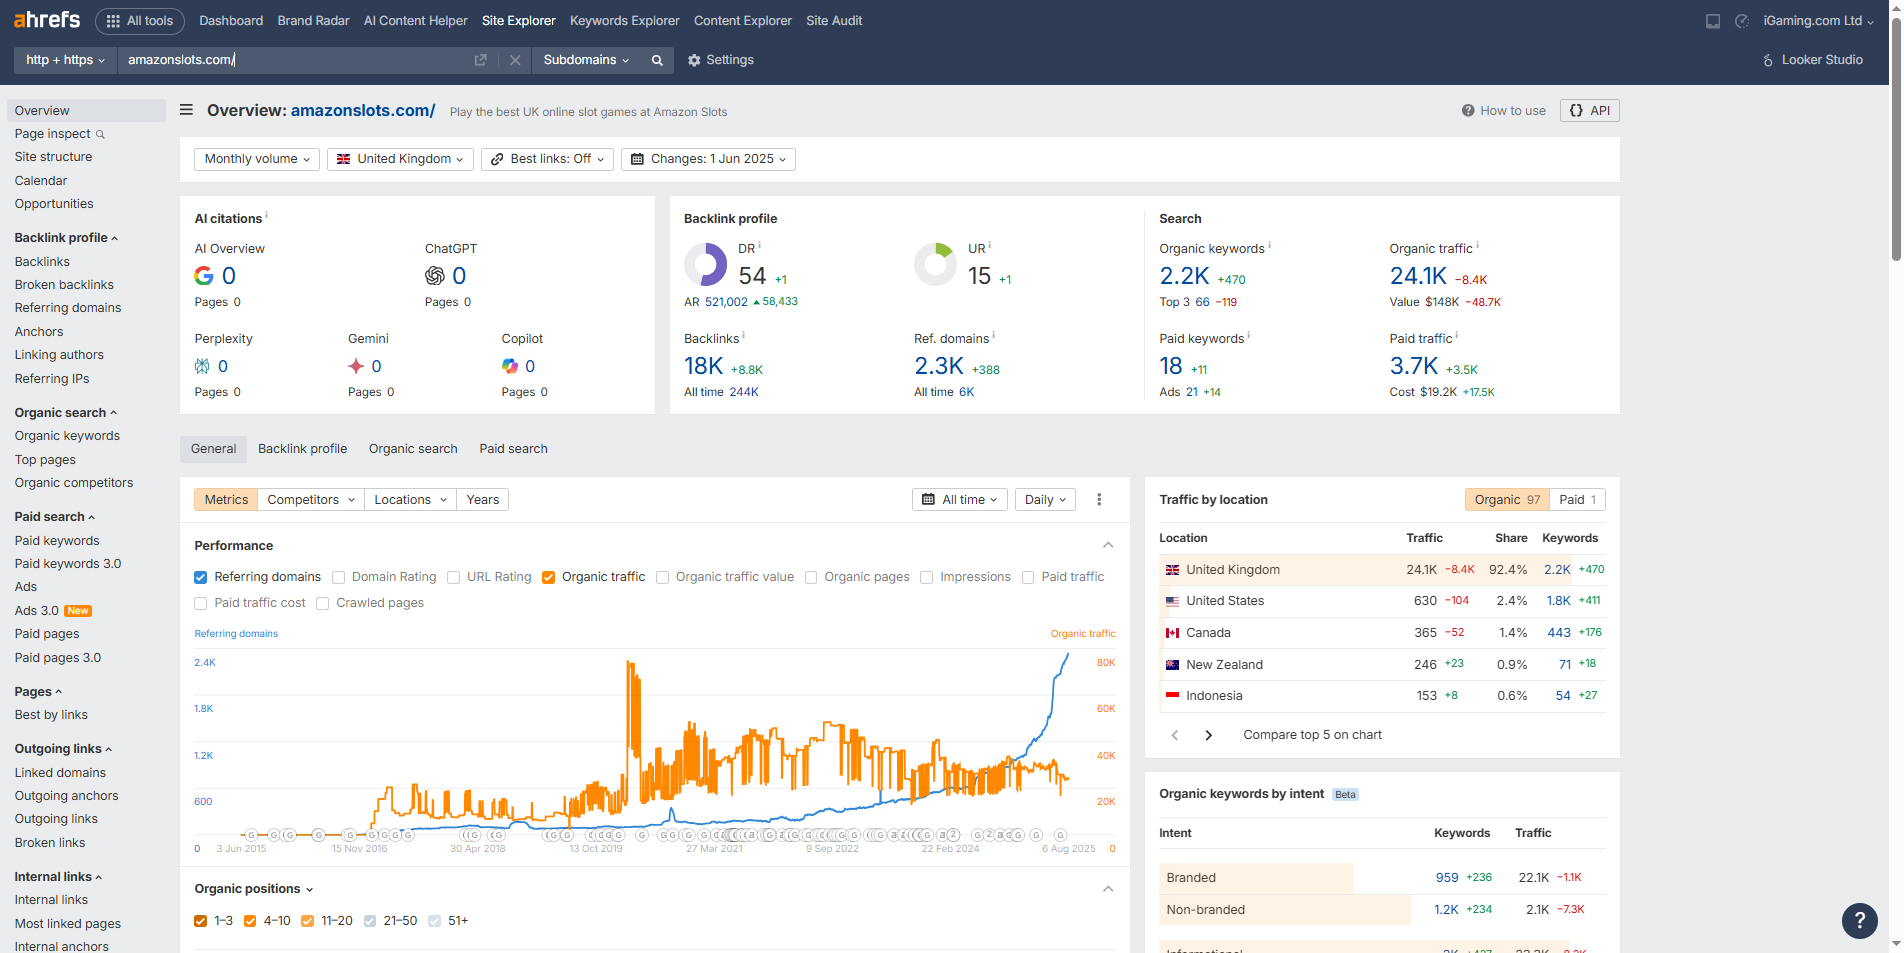
Task: Enable Paid traffic cost metric
Action: pos(201,603)
